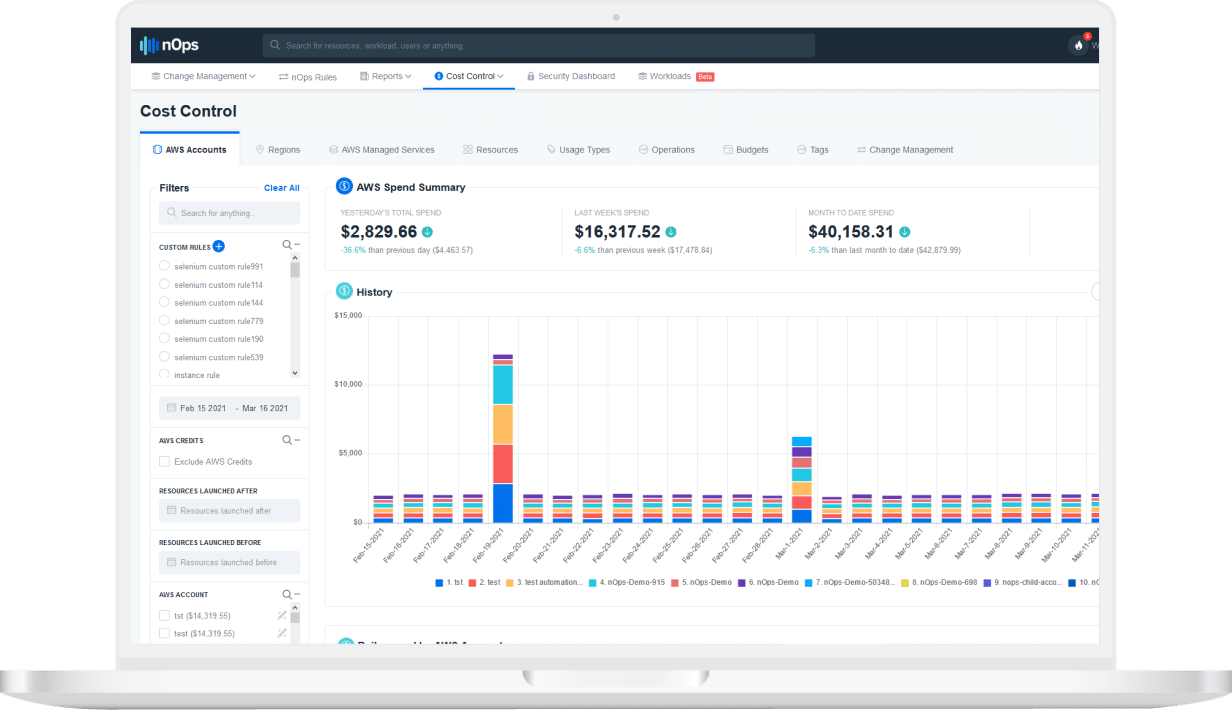This screenshot has width=1232, height=710.
Task: Click the AWS Account search magnifier icon
Action: coord(286,594)
